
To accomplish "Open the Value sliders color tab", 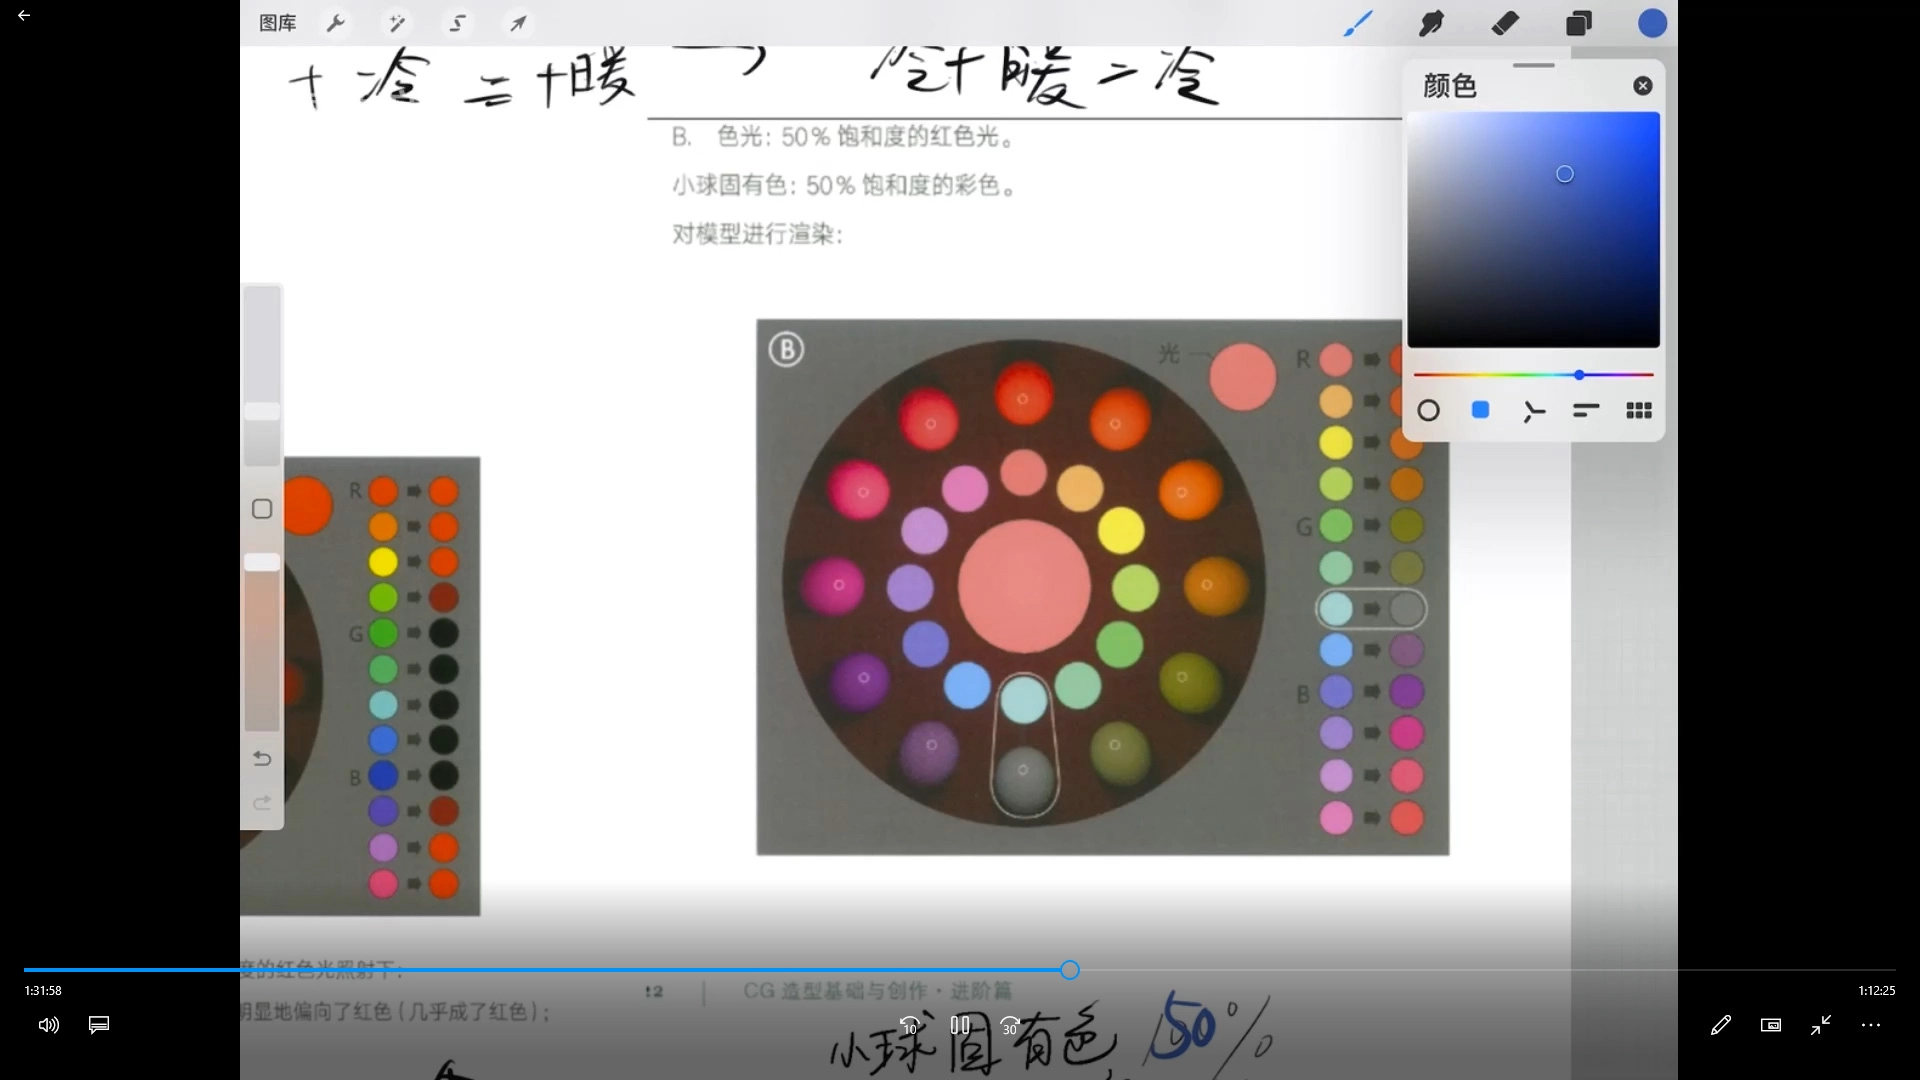I will tap(1586, 411).
